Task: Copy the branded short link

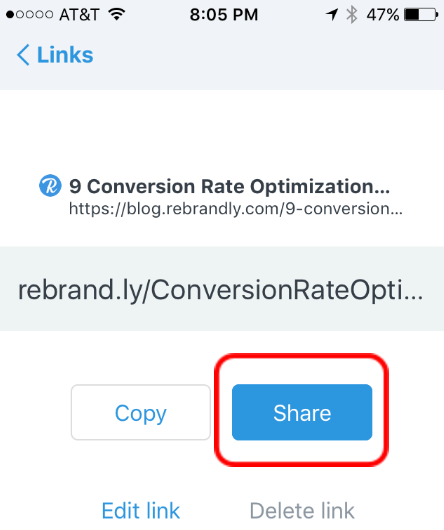Action: pos(141,412)
